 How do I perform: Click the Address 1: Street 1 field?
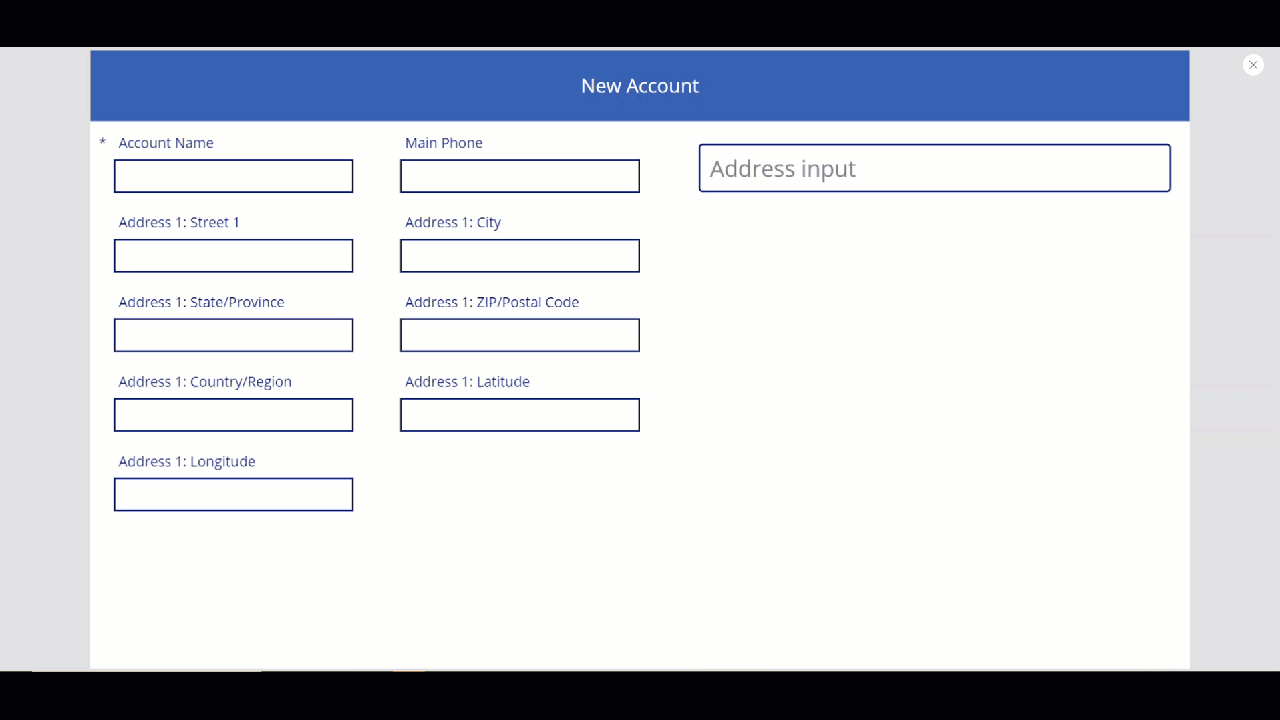point(233,255)
